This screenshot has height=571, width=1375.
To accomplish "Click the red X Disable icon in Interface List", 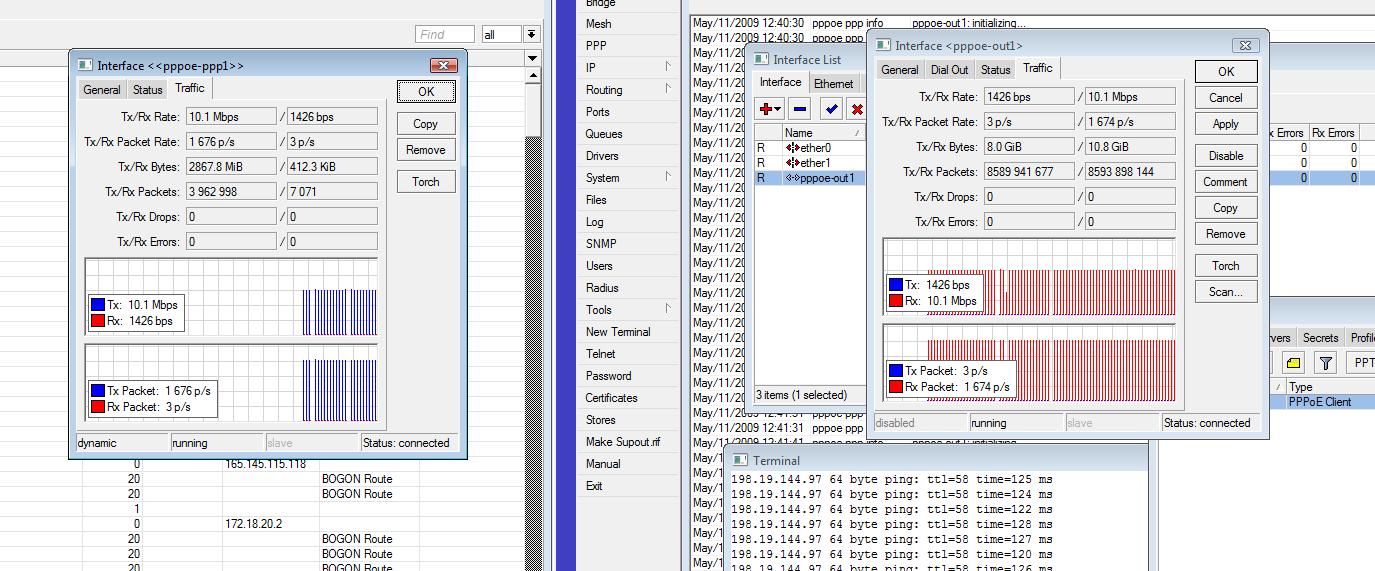I will (857, 109).
